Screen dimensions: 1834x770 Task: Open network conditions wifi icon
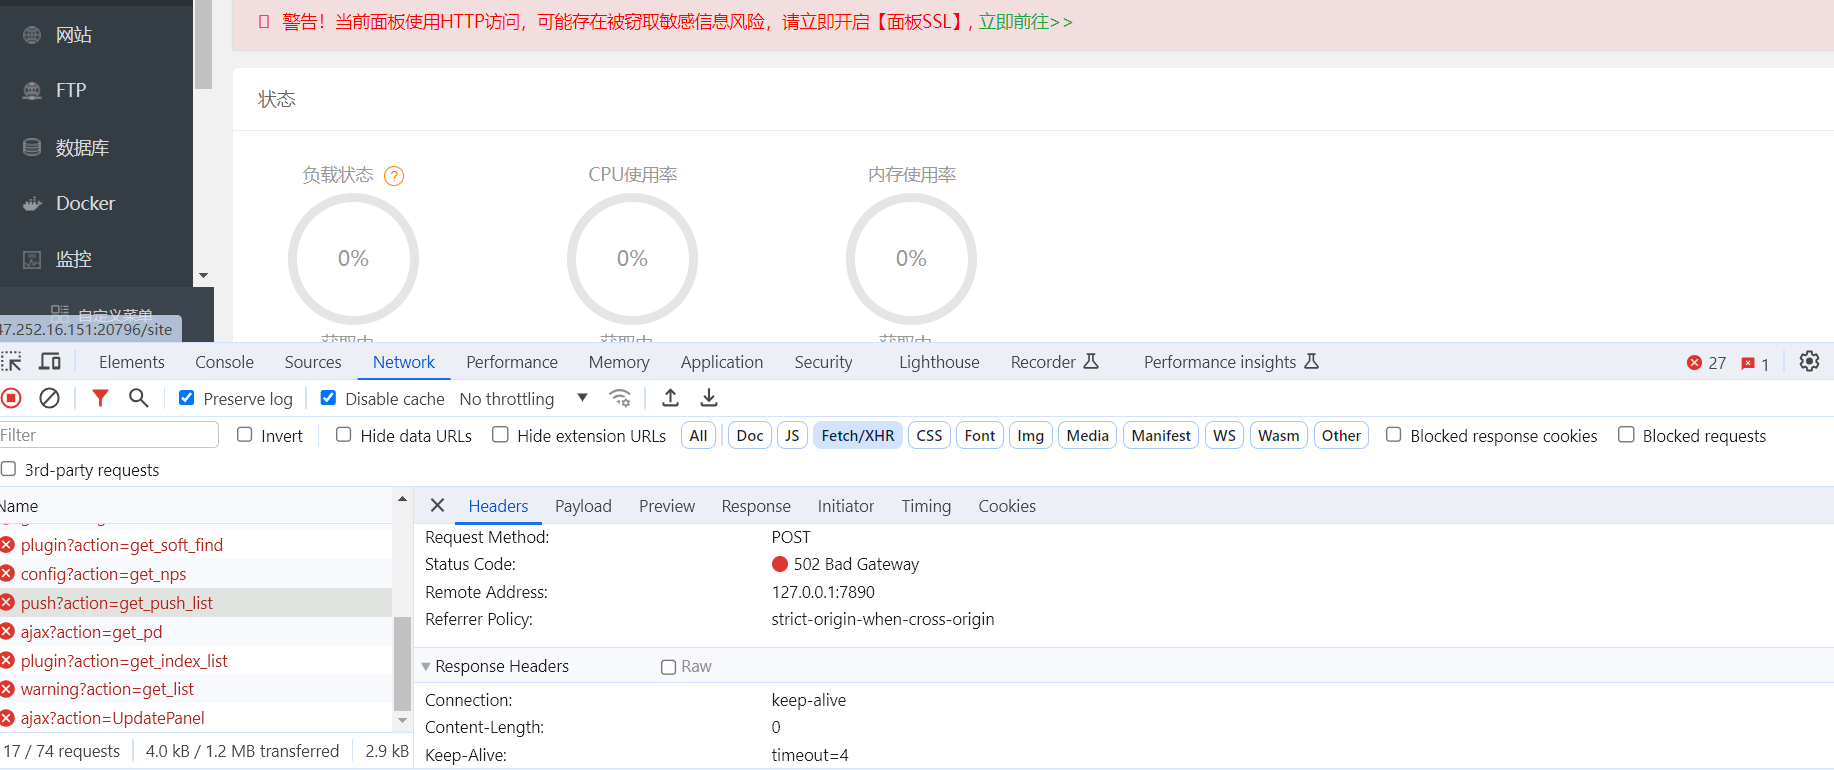[620, 398]
